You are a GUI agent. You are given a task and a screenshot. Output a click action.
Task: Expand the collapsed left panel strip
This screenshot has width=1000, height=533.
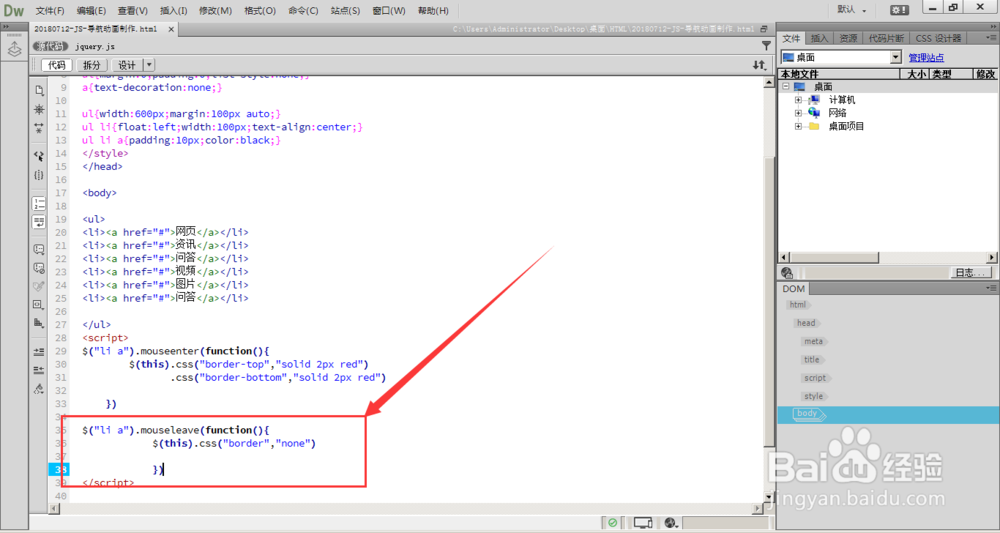[x=5, y=26]
